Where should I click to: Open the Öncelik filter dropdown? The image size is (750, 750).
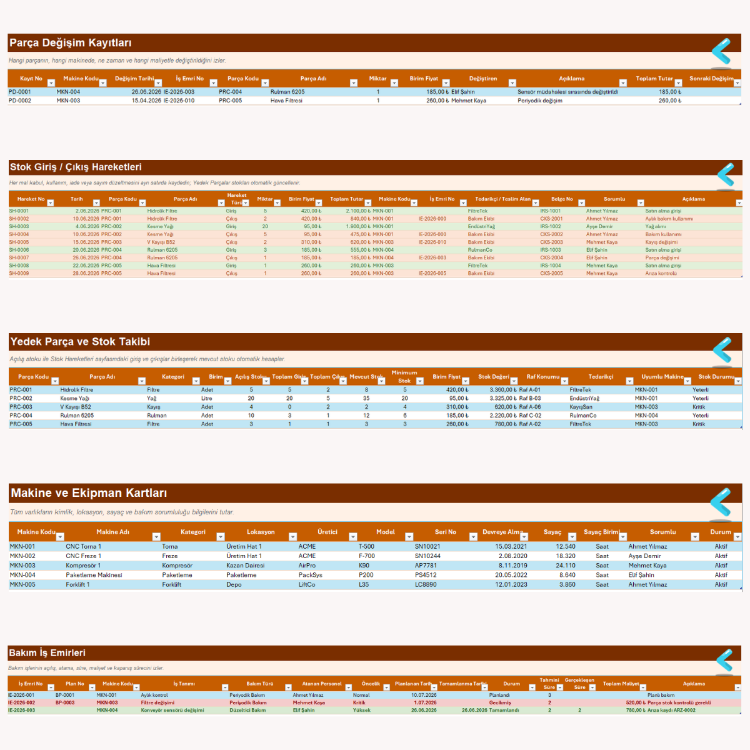386,687
